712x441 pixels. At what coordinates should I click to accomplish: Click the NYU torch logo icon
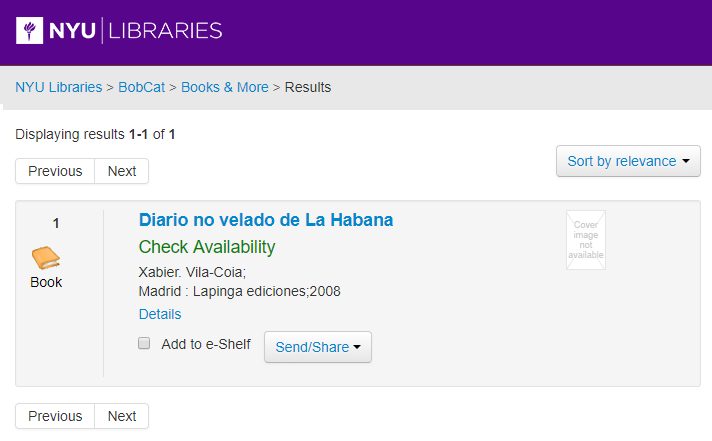pos(30,30)
